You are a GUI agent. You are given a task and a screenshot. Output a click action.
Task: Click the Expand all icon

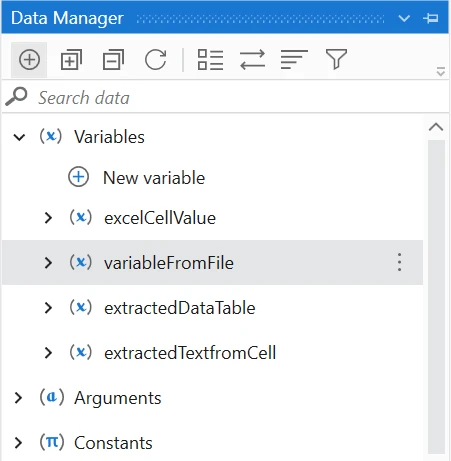71,60
